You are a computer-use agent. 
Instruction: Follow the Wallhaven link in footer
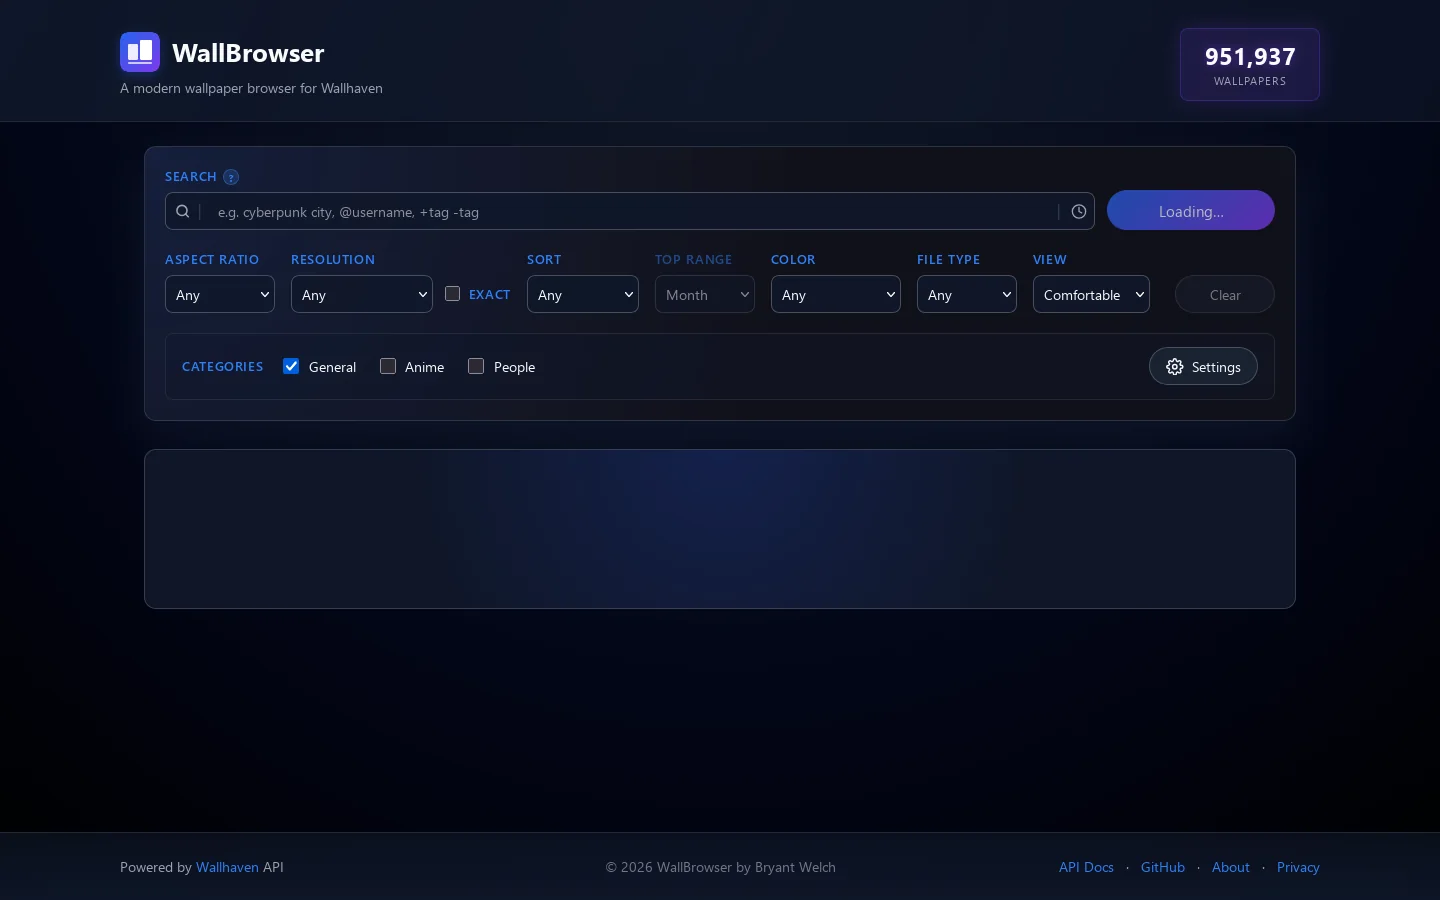(x=227, y=867)
